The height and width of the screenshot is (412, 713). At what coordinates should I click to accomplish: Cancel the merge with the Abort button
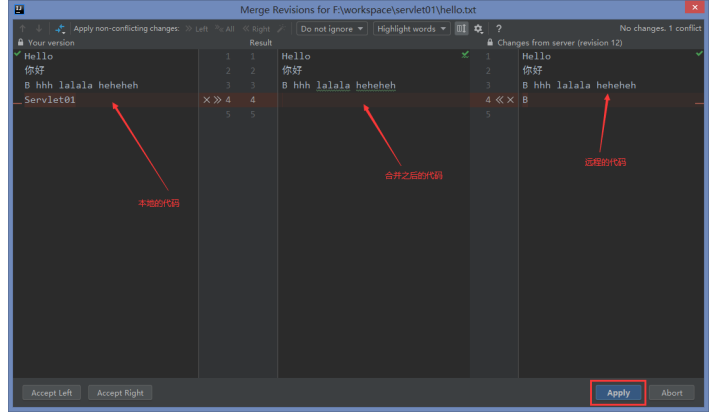click(672, 392)
